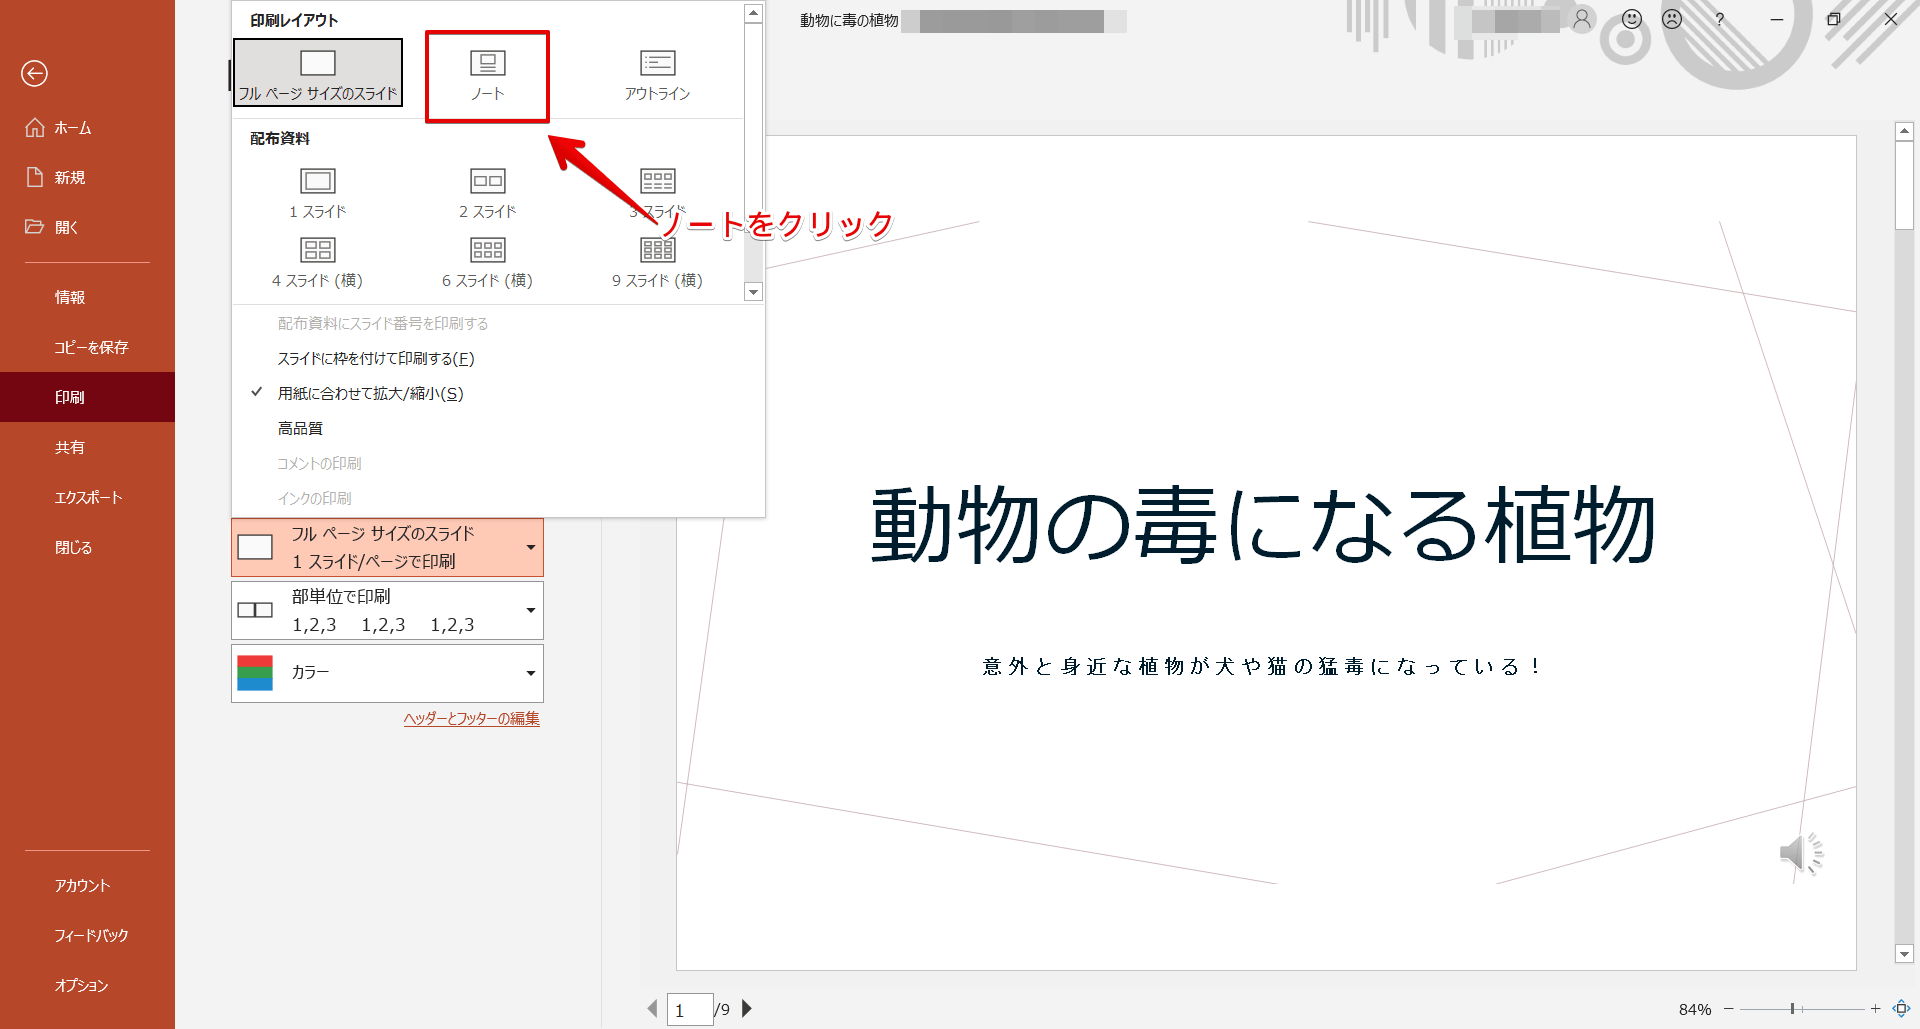The height and width of the screenshot is (1029, 1920).
Task: Go to the next preview page
Action: 746,1009
